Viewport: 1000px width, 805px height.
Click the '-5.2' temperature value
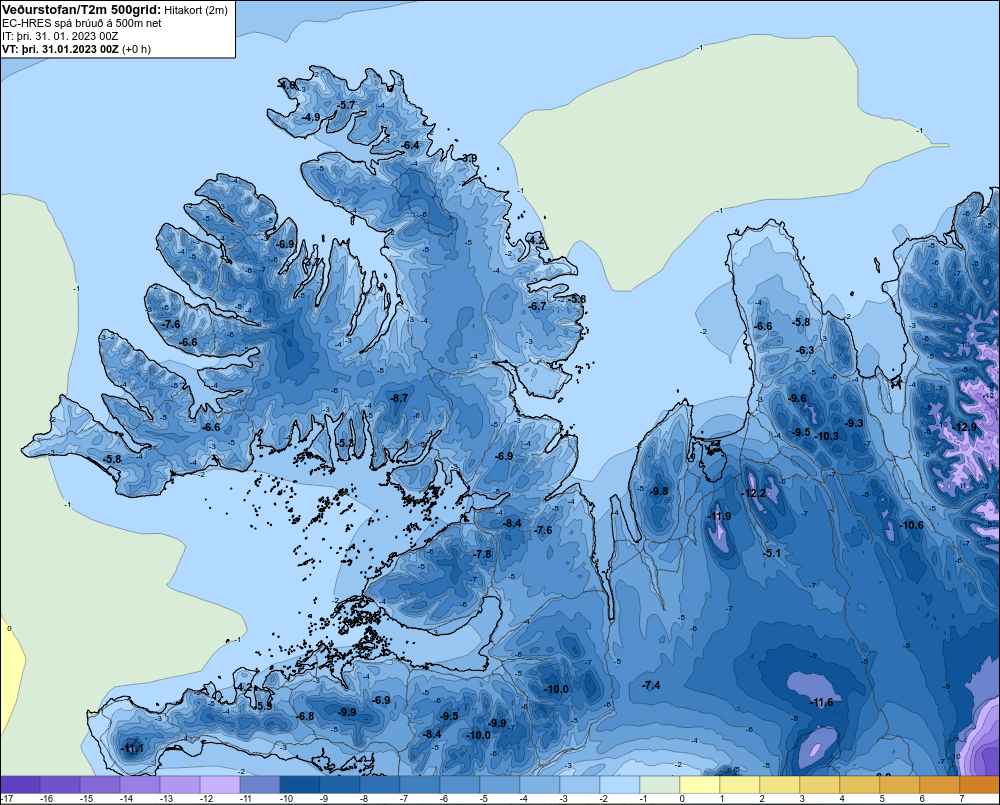(346, 443)
